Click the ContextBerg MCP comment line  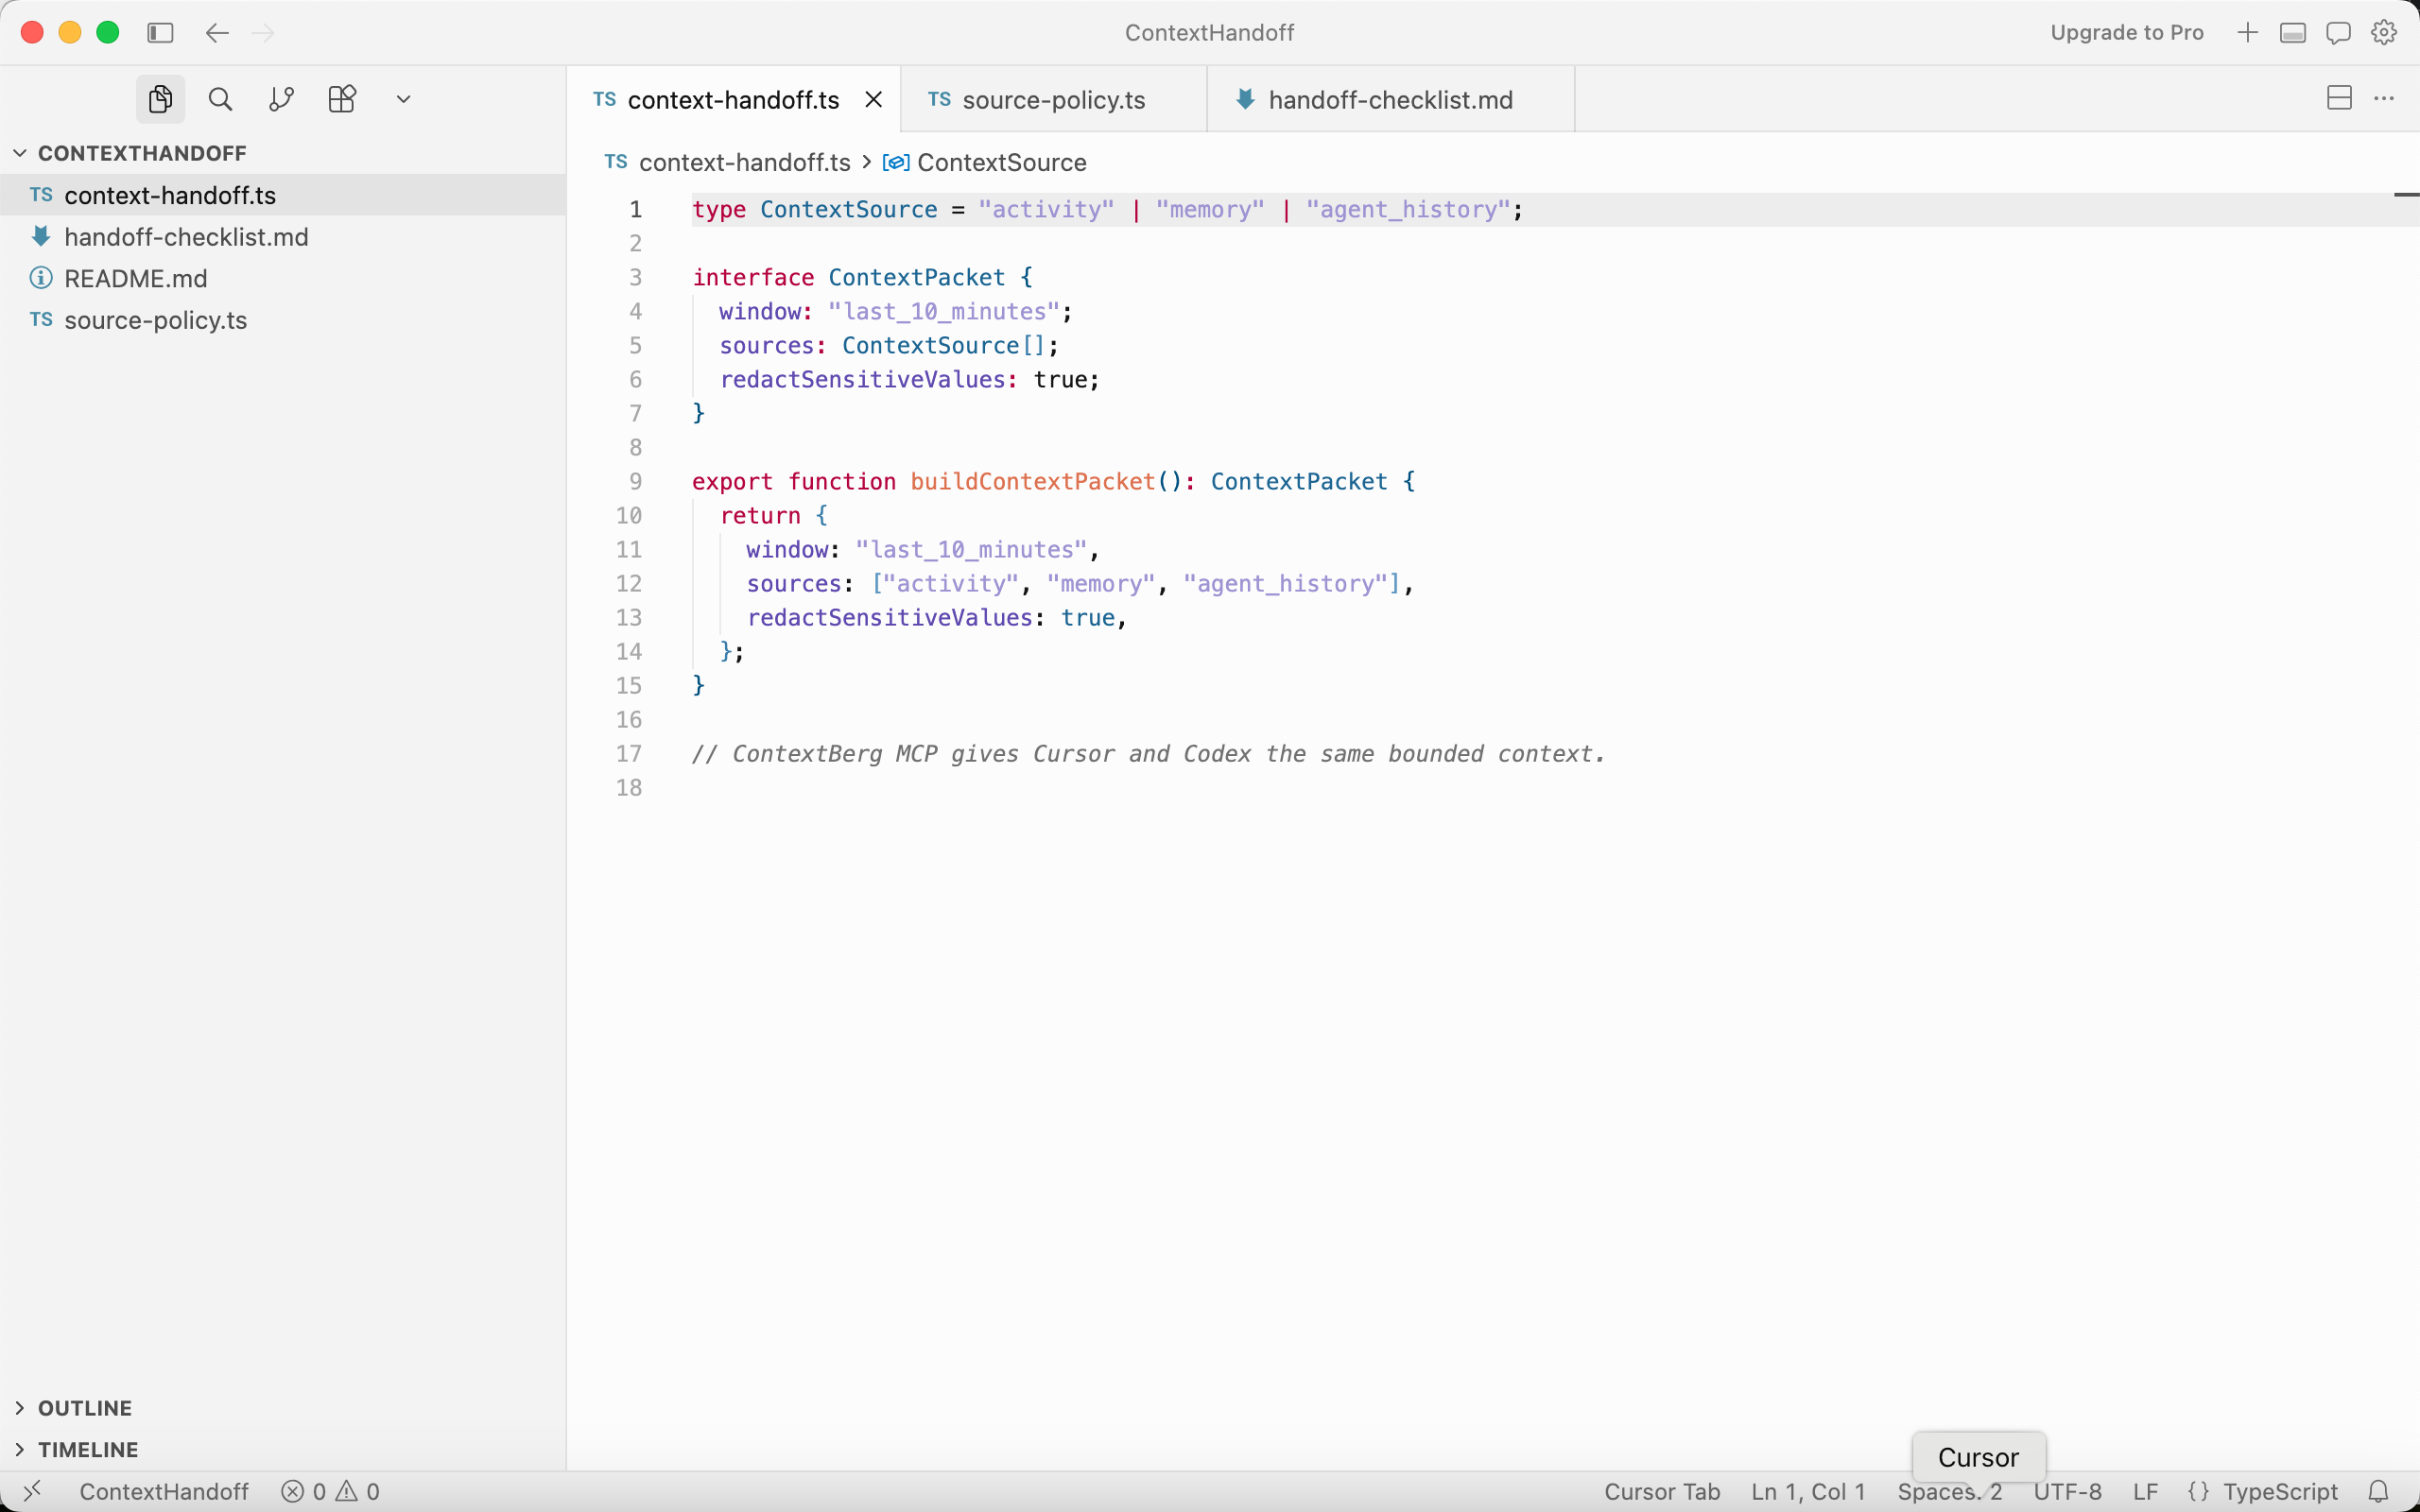(1148, 754)
